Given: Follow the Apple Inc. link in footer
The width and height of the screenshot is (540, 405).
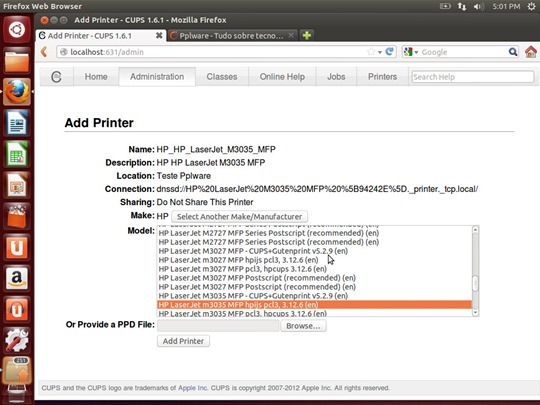Looking at the screenshot, I should point(193,388).
